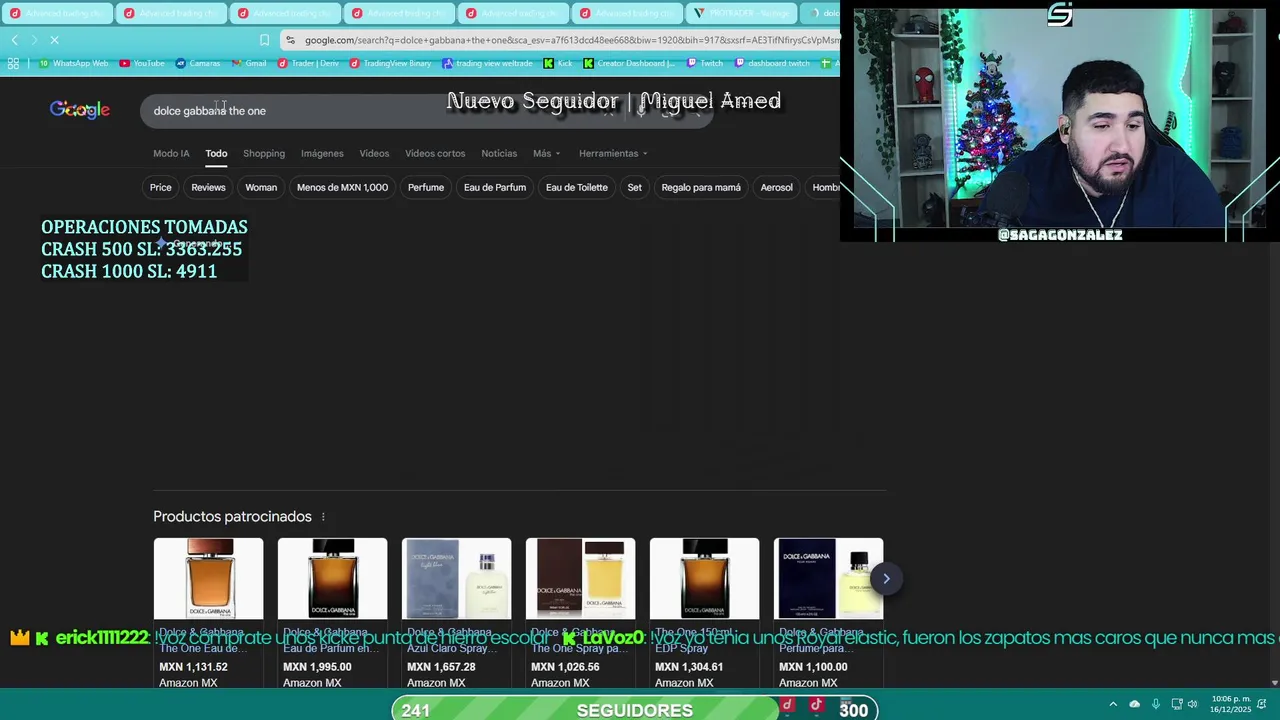Viewport: 1280px width, 720px height.
Task: Apply the Reviews filter chip
Action: click(x=208, y=187)
